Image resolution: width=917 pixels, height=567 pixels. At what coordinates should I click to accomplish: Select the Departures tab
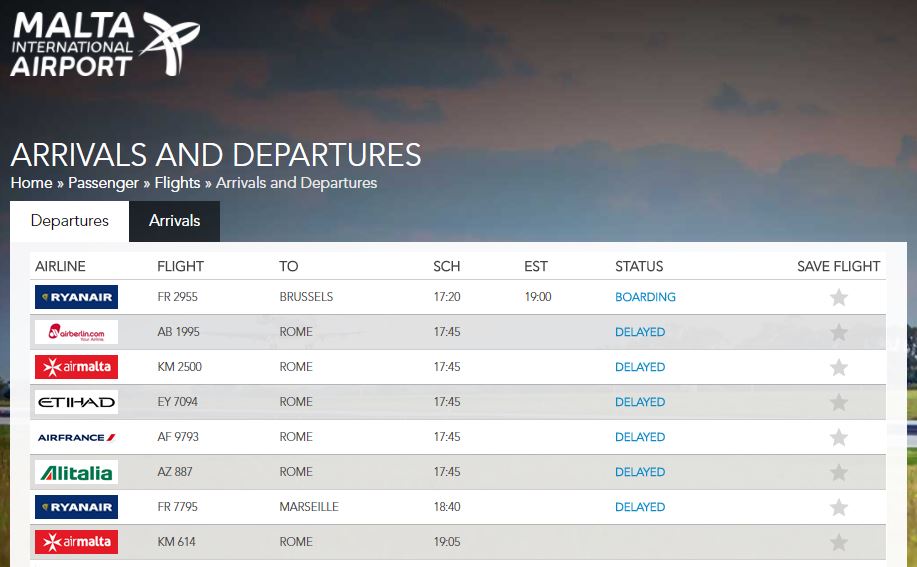point(70,221)
